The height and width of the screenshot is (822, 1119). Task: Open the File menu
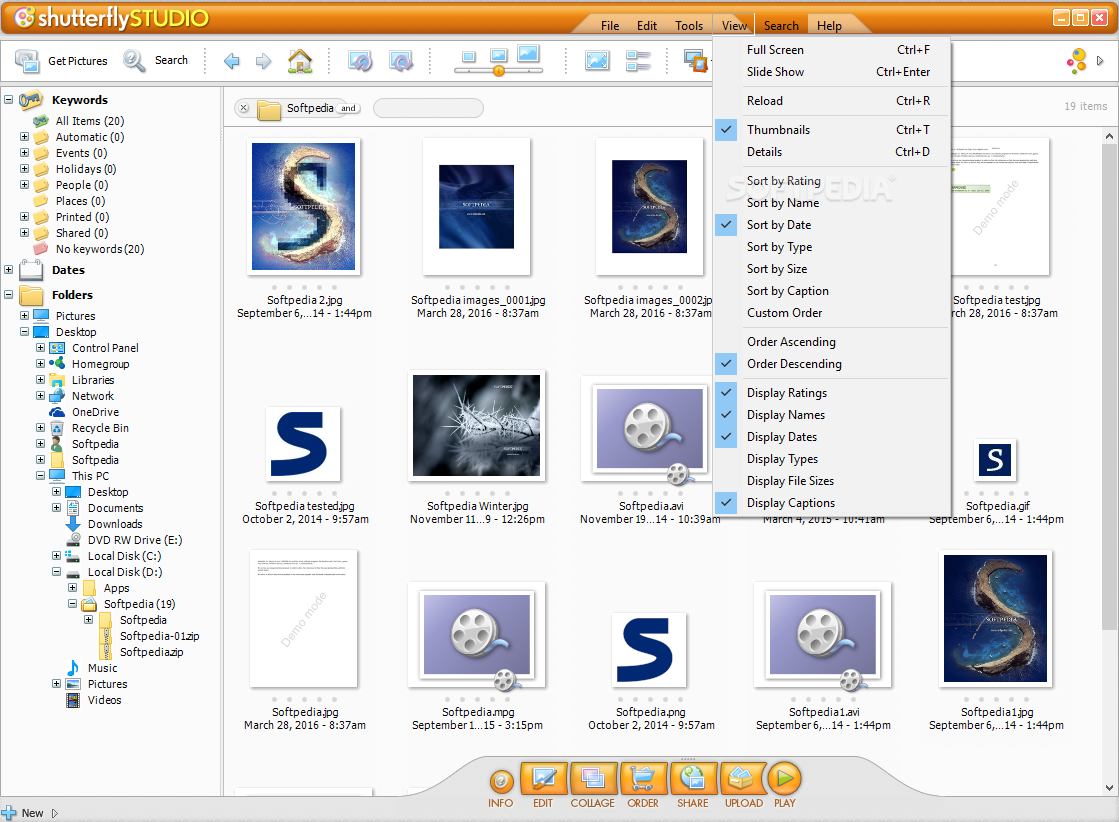tap(609, 26)
